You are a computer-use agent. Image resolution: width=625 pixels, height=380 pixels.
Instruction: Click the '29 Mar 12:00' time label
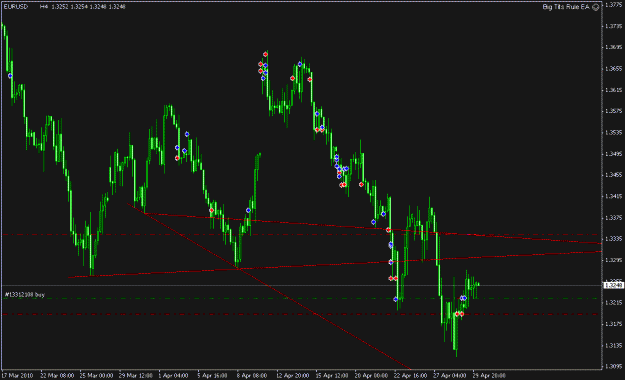pyautogui.click(x=136, y=376)
